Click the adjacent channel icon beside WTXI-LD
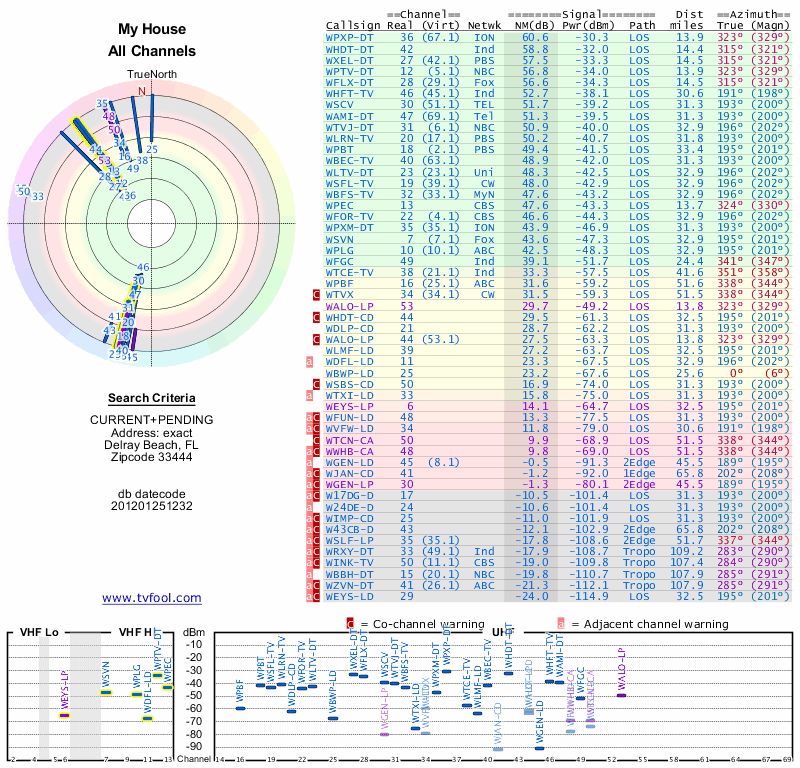 pos(309,395)
